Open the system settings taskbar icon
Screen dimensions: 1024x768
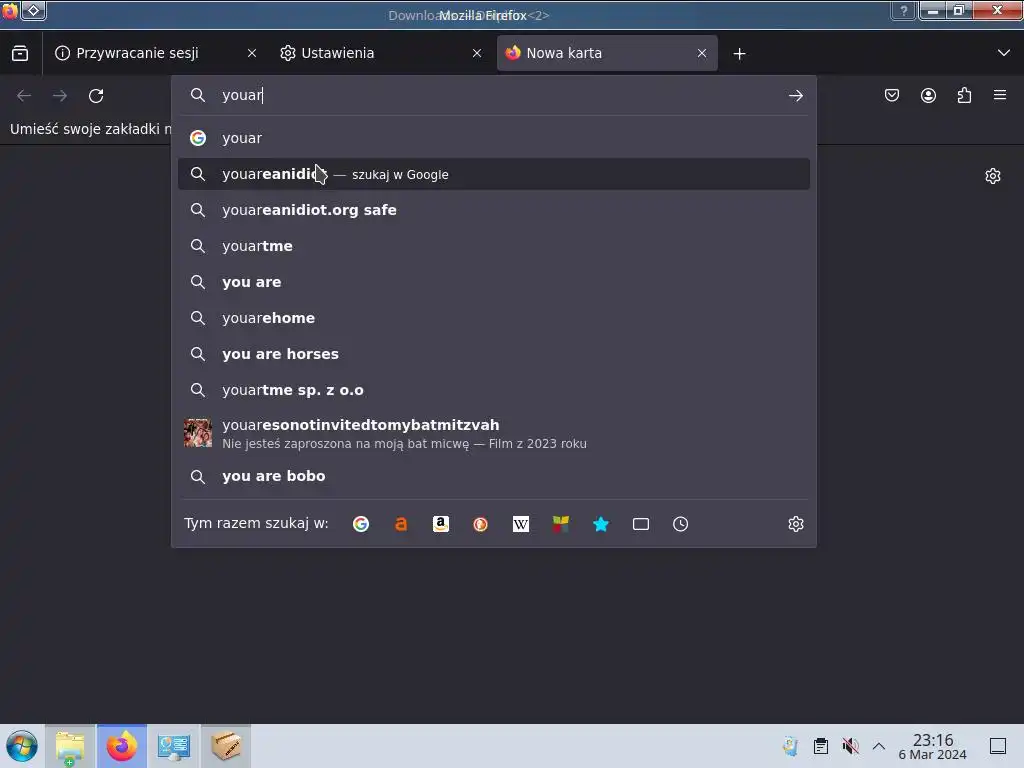[x=174, y=746]
